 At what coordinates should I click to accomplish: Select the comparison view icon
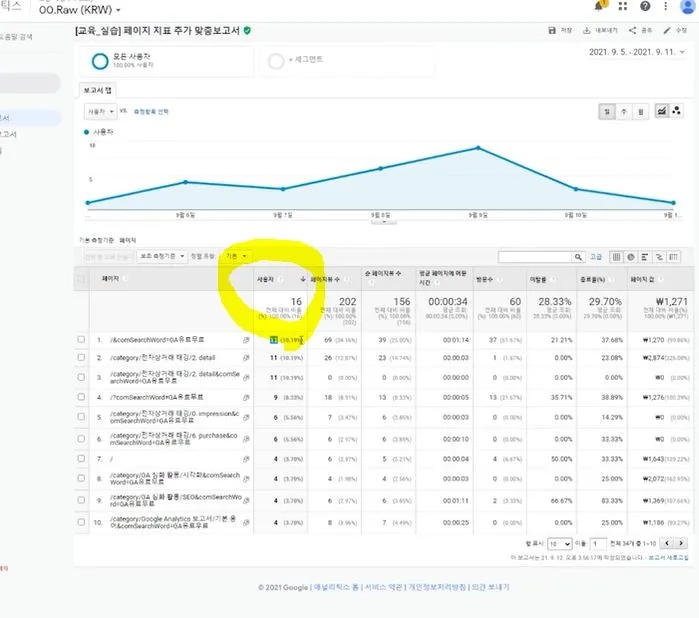[659, 257]
